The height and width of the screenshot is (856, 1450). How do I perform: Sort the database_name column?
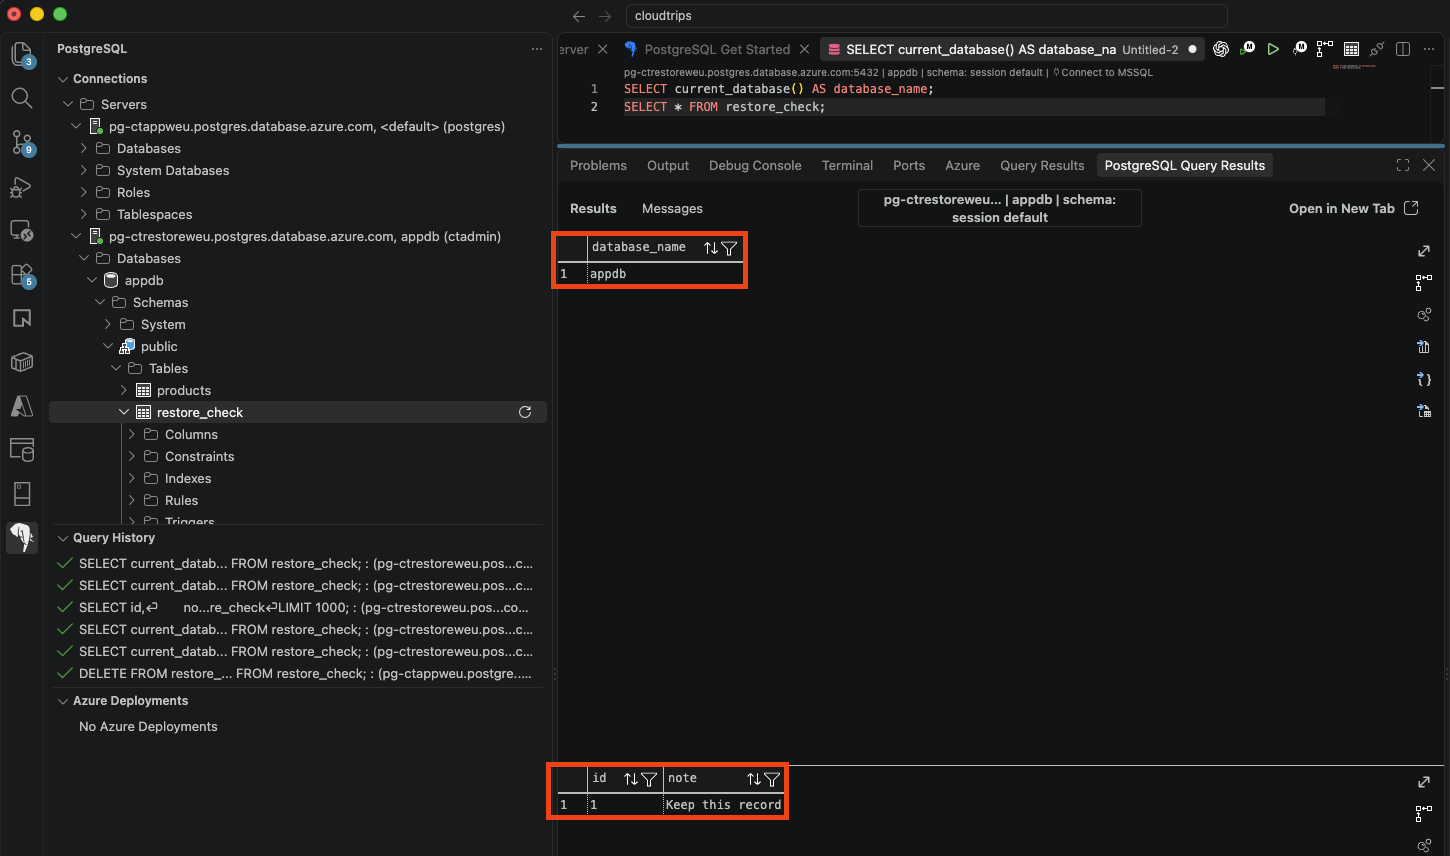point(710,248)
